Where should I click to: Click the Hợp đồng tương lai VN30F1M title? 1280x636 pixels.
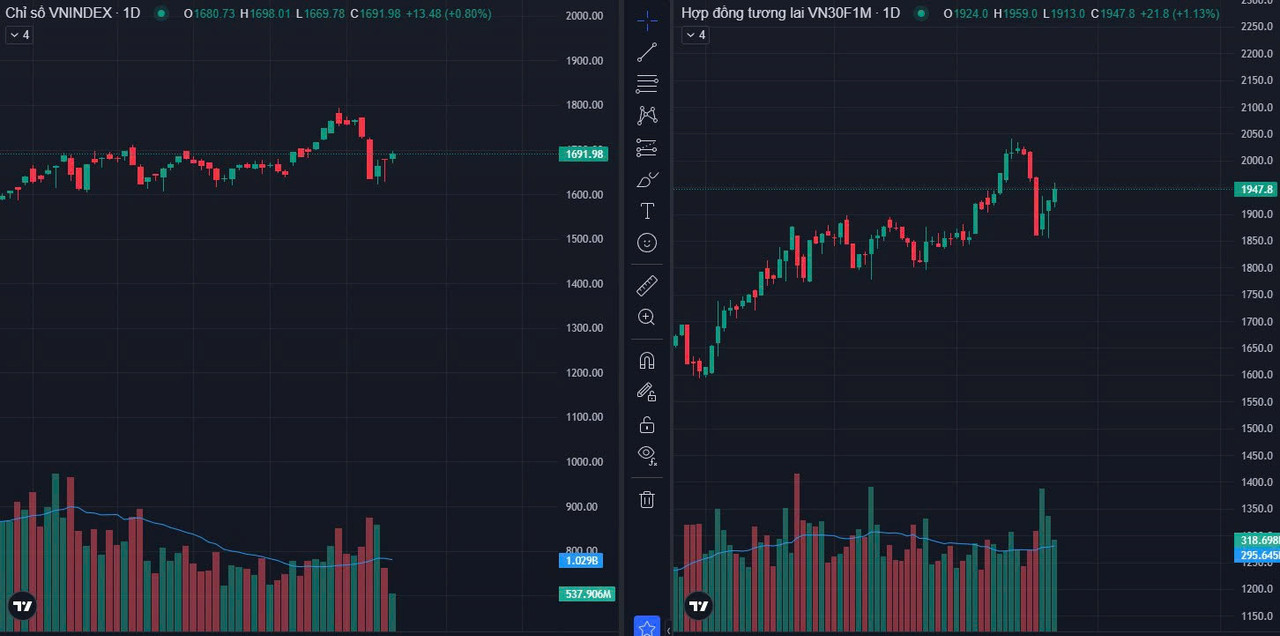[x=791, y=13]
